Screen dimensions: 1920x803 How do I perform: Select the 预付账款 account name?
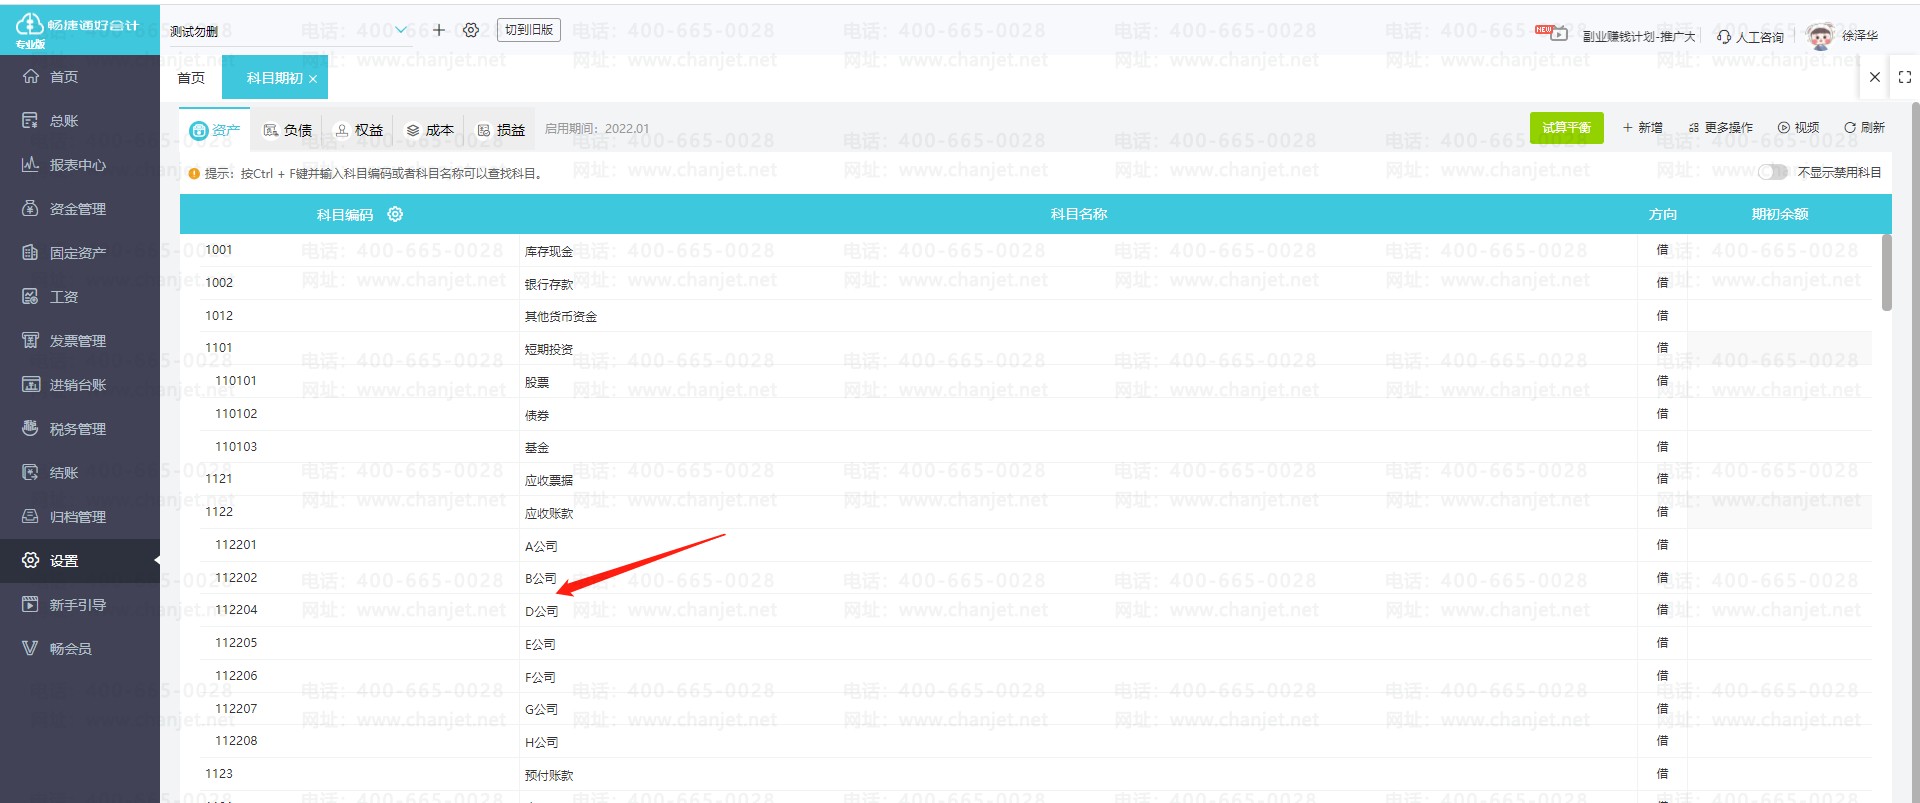[x=549, y=775]
